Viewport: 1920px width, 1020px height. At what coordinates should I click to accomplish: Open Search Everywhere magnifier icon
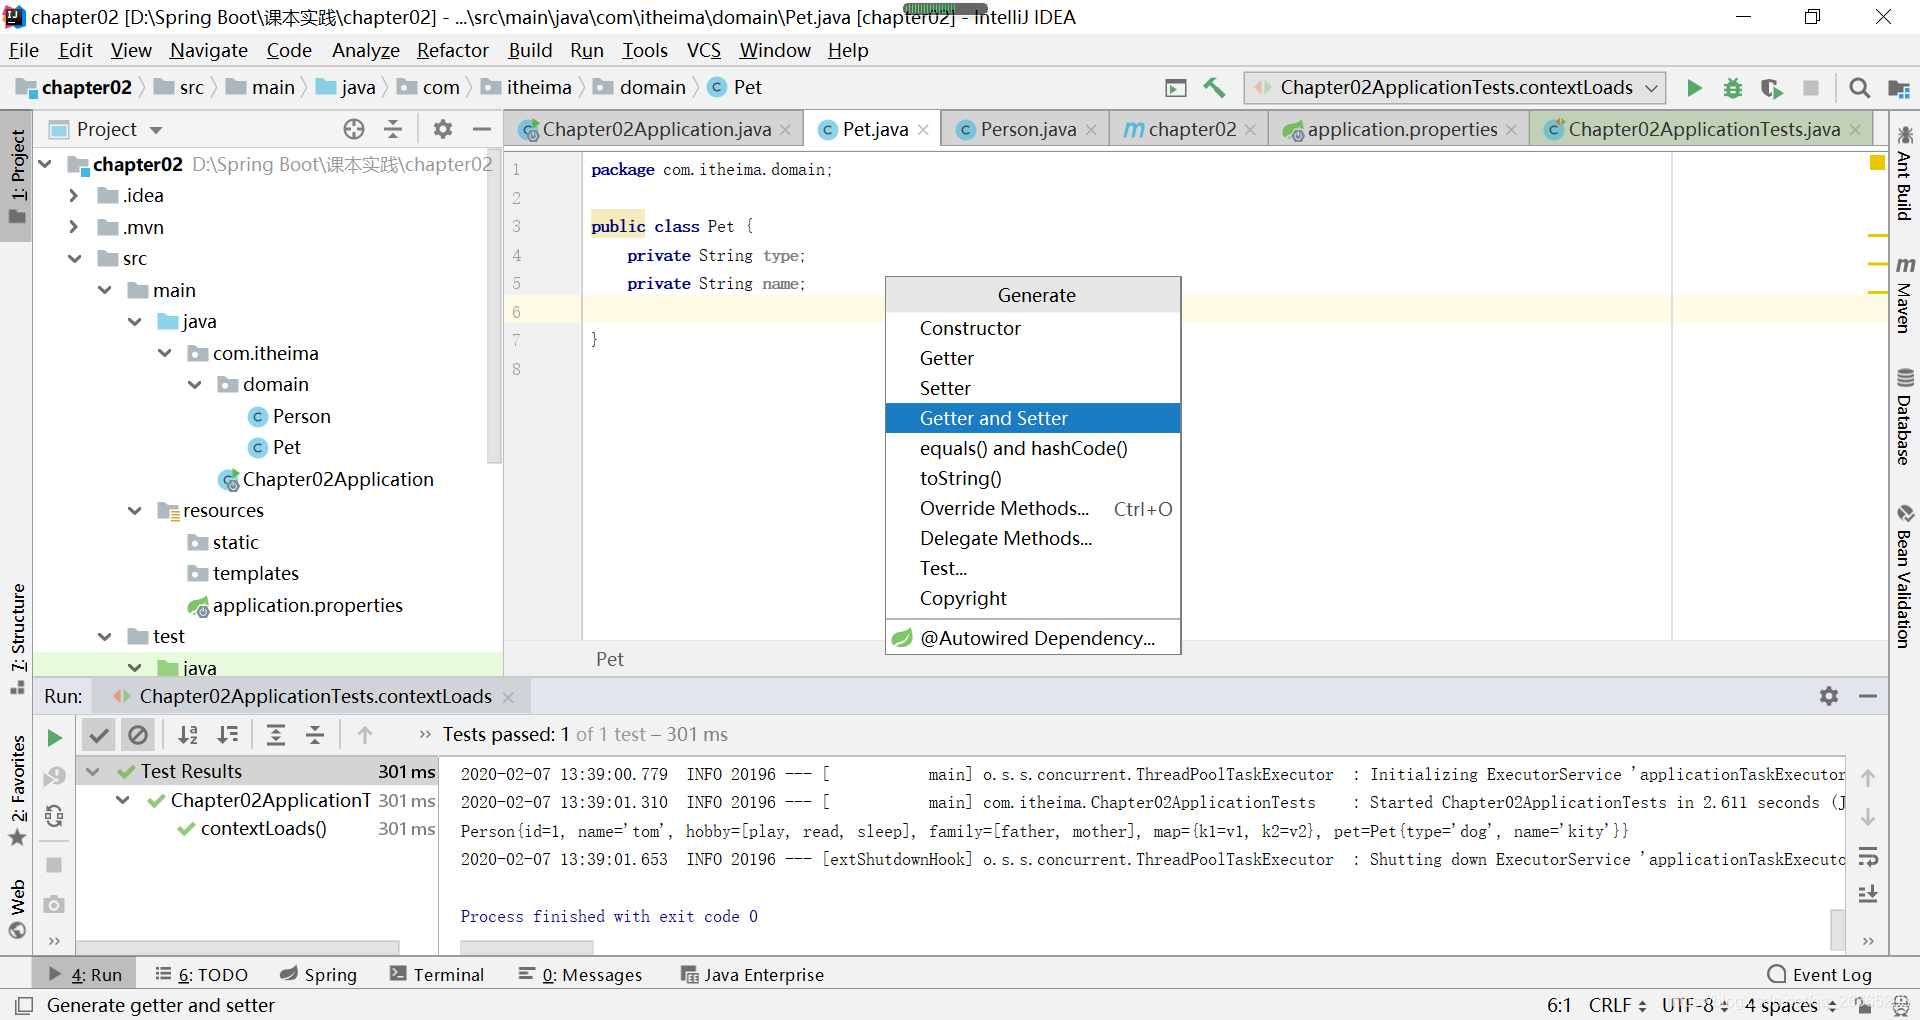[x=1859, y=88]
